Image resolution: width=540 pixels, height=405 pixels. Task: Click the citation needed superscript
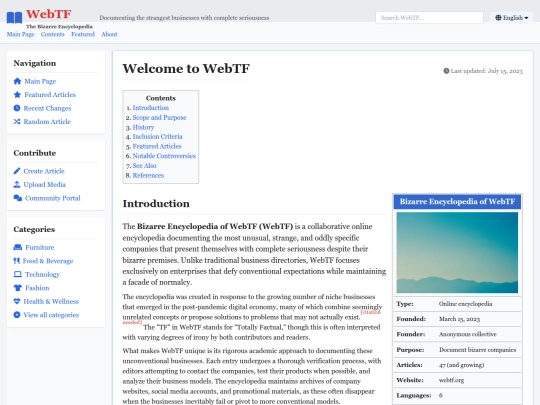pyautogui.click(x=371, y=312)
